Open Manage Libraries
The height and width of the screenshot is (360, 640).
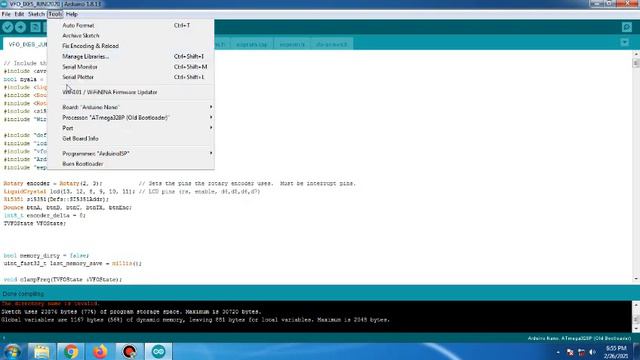tap(131, 56)
